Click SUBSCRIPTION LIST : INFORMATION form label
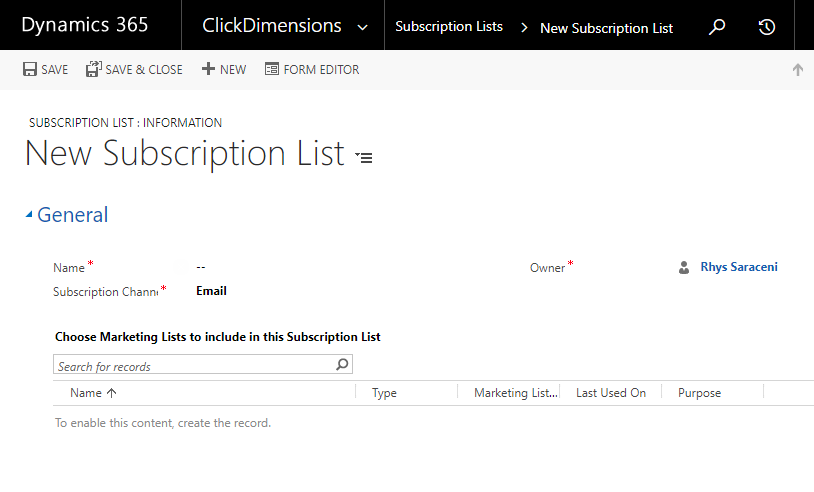This screenshot has height=492, width=814. click(x=125, y=123)
